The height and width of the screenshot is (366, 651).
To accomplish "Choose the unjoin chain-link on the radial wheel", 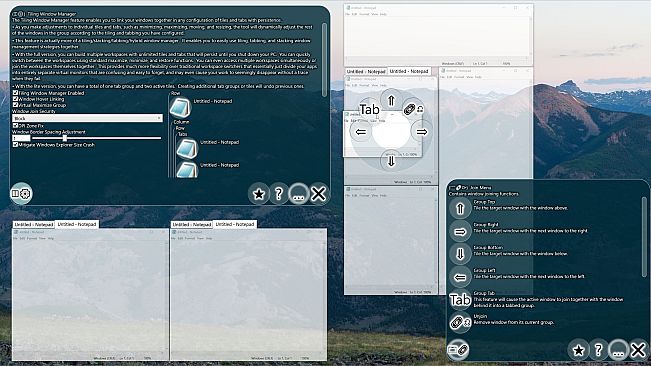I will point(414,109).
